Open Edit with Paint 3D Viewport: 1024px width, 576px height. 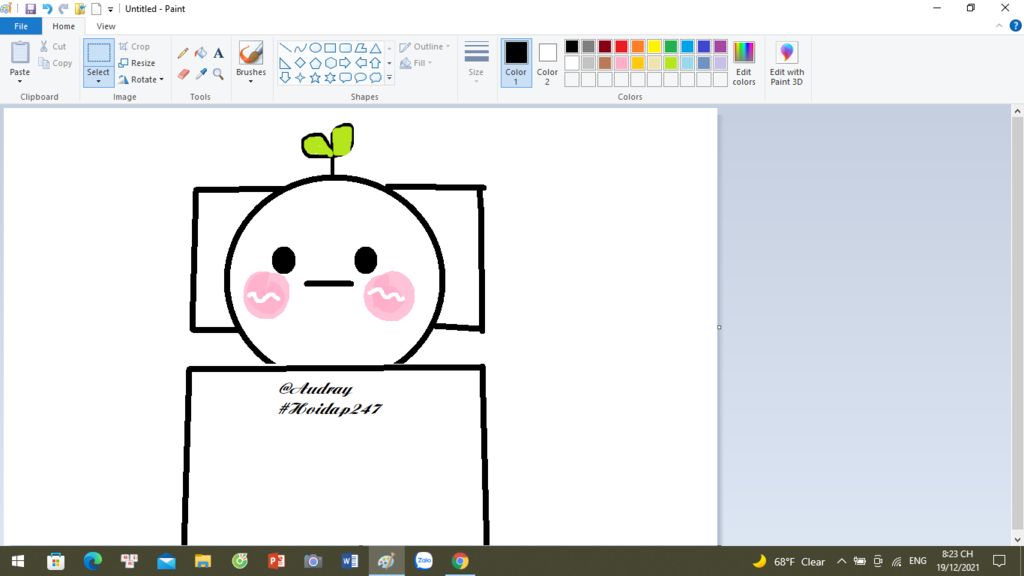click(x=786, y=63)
